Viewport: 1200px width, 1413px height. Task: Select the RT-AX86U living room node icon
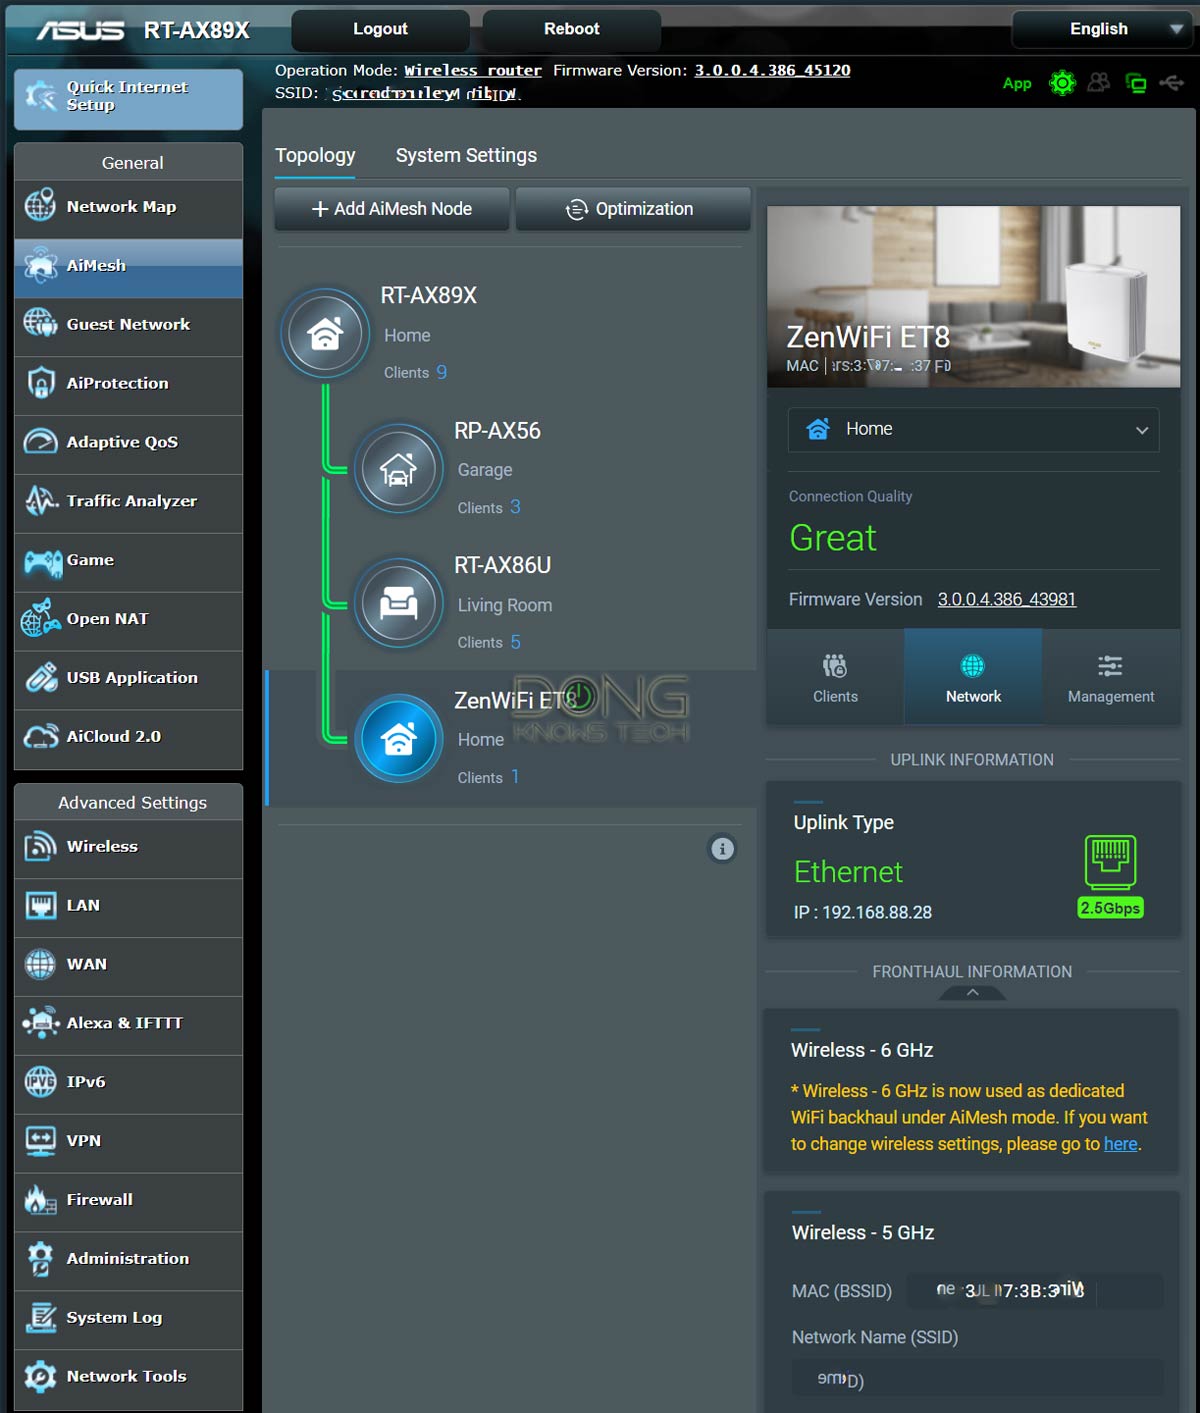pyautogui.click(x=399, y=604)
